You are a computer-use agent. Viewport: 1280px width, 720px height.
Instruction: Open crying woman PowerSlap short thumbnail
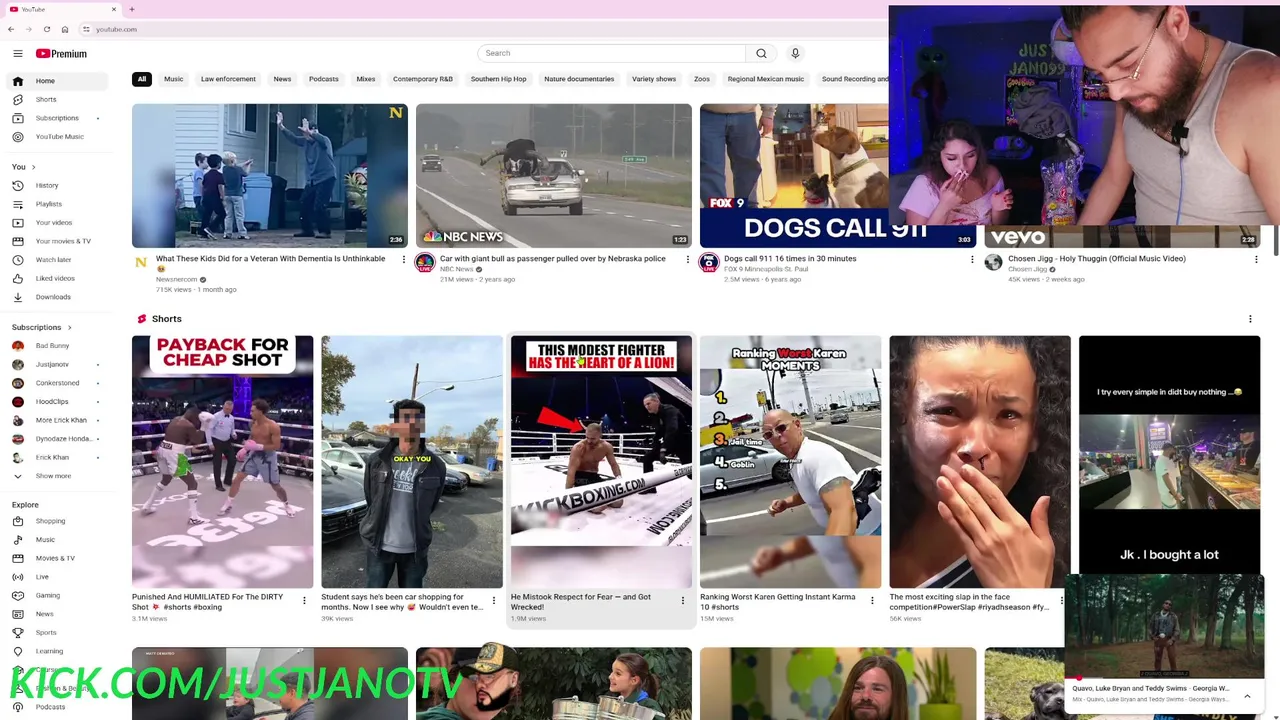pos(980,462)
